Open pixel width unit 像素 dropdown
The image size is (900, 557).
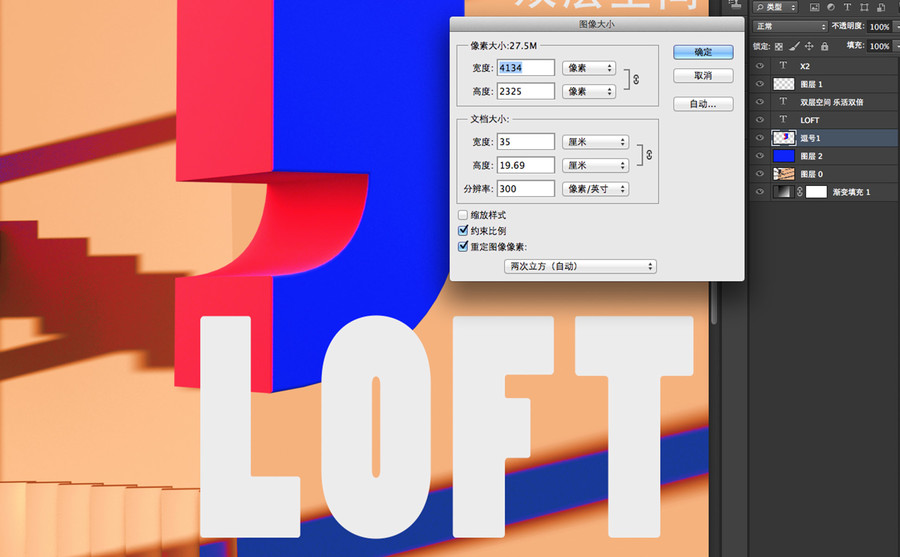click(x=589, y=68)
